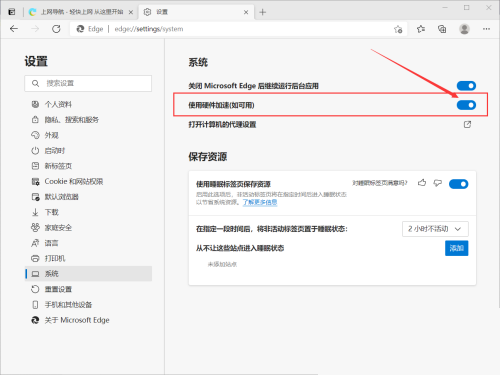This screenshot has width=500, height=375.
Task: Close the 上网导航 tab
Action: [x=131, y=12]
